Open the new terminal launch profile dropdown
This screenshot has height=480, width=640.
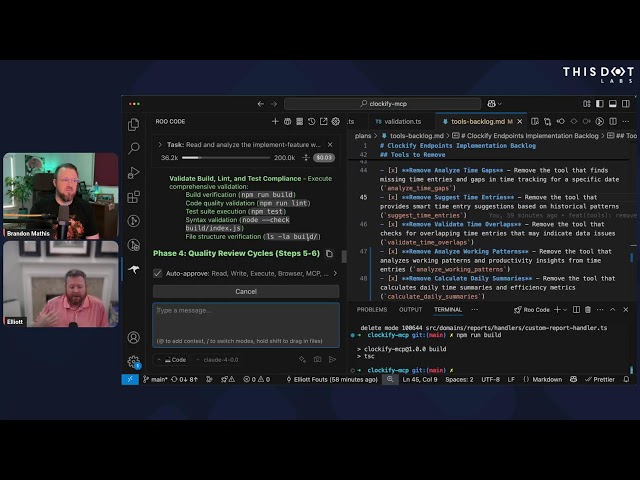click(565, 310)
